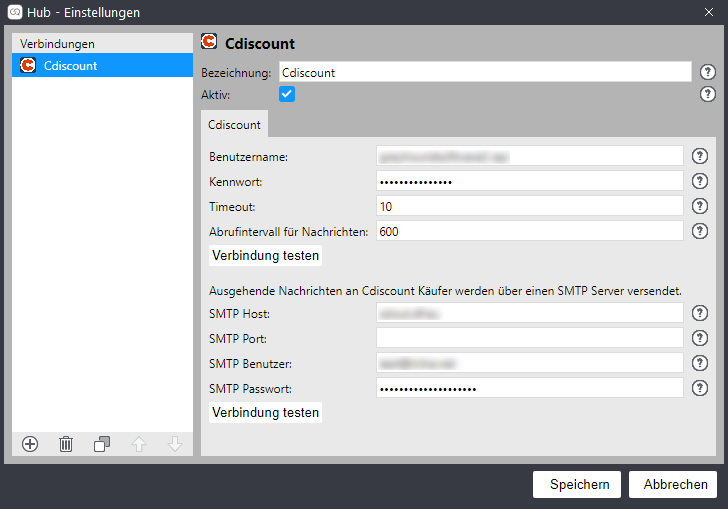The width and height of the screenshot is (728, 509).
Task: Cancel with the Abbrechen button
Action: click(x=673, y=484)
